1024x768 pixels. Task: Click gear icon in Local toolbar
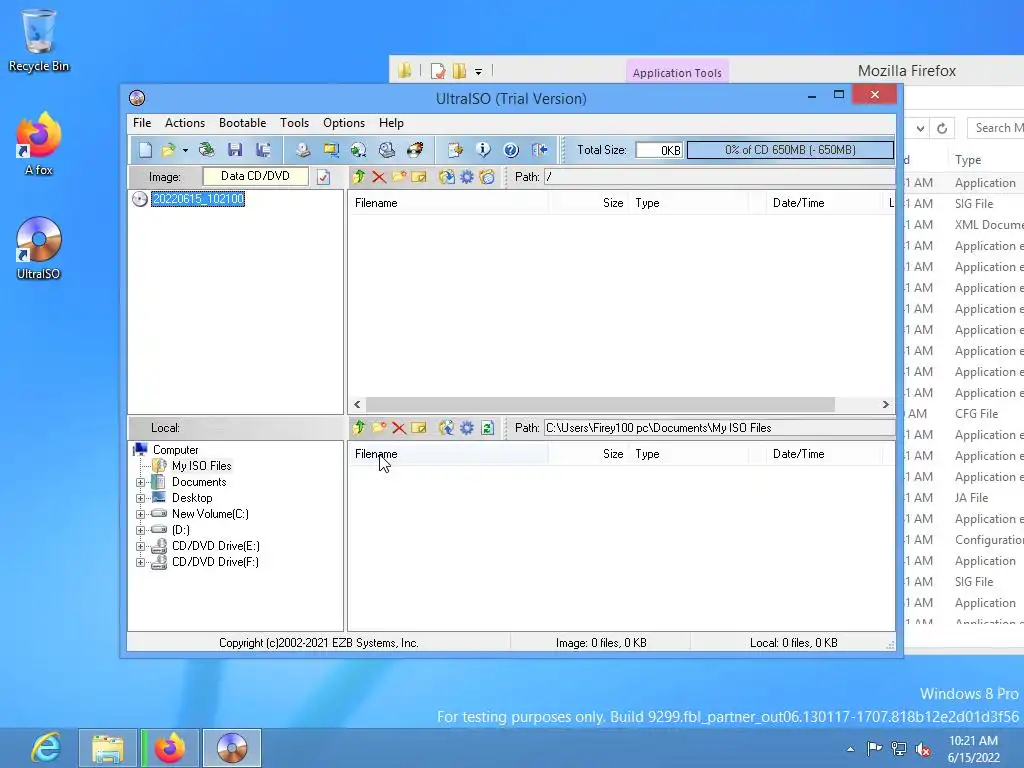[x=467, y=428]
